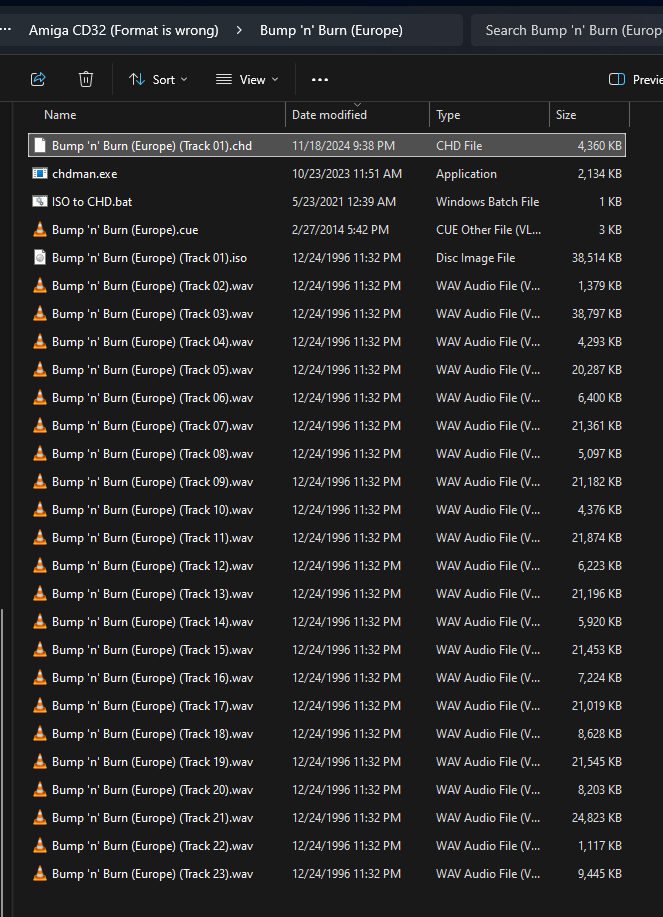Screen dimensions: 663x917
Task: Click the disc image icon of Track 01.iso
Action: click(40, 257)
